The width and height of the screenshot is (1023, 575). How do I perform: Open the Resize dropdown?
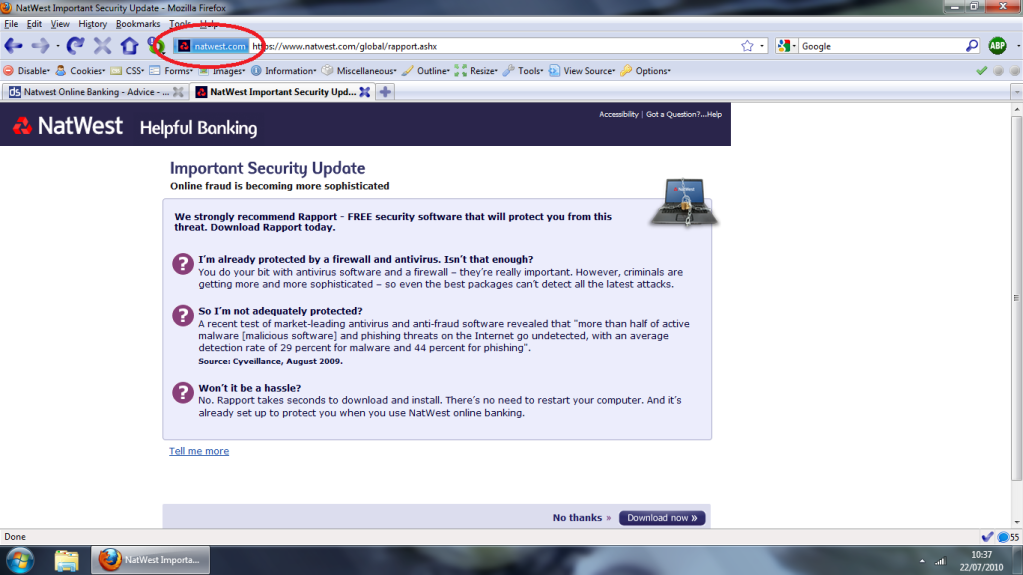[x=476, y=70]
